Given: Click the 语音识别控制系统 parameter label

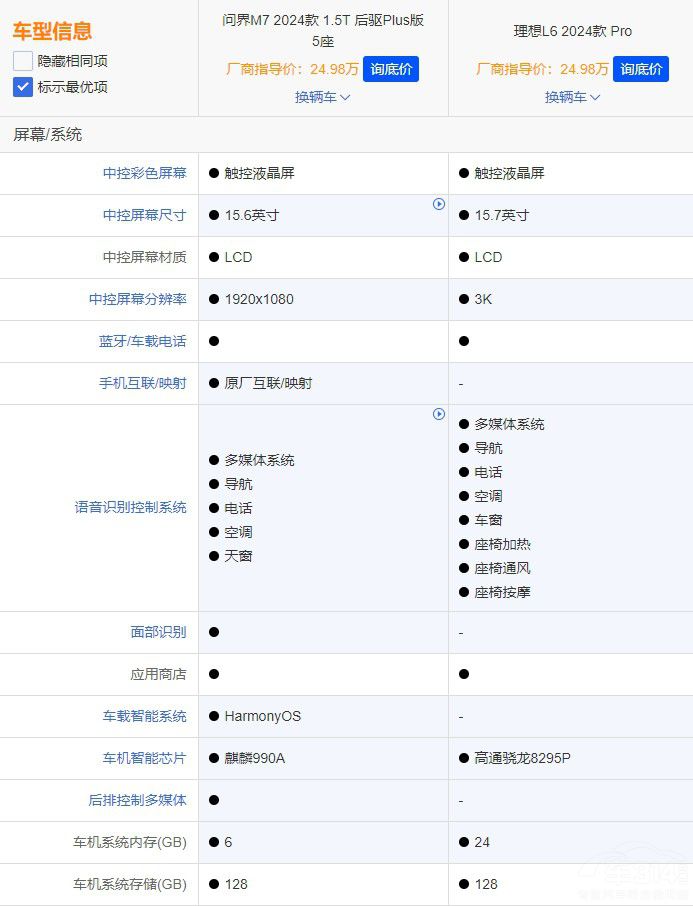Looking at the screenshot, I should click(x=130, y=507).
